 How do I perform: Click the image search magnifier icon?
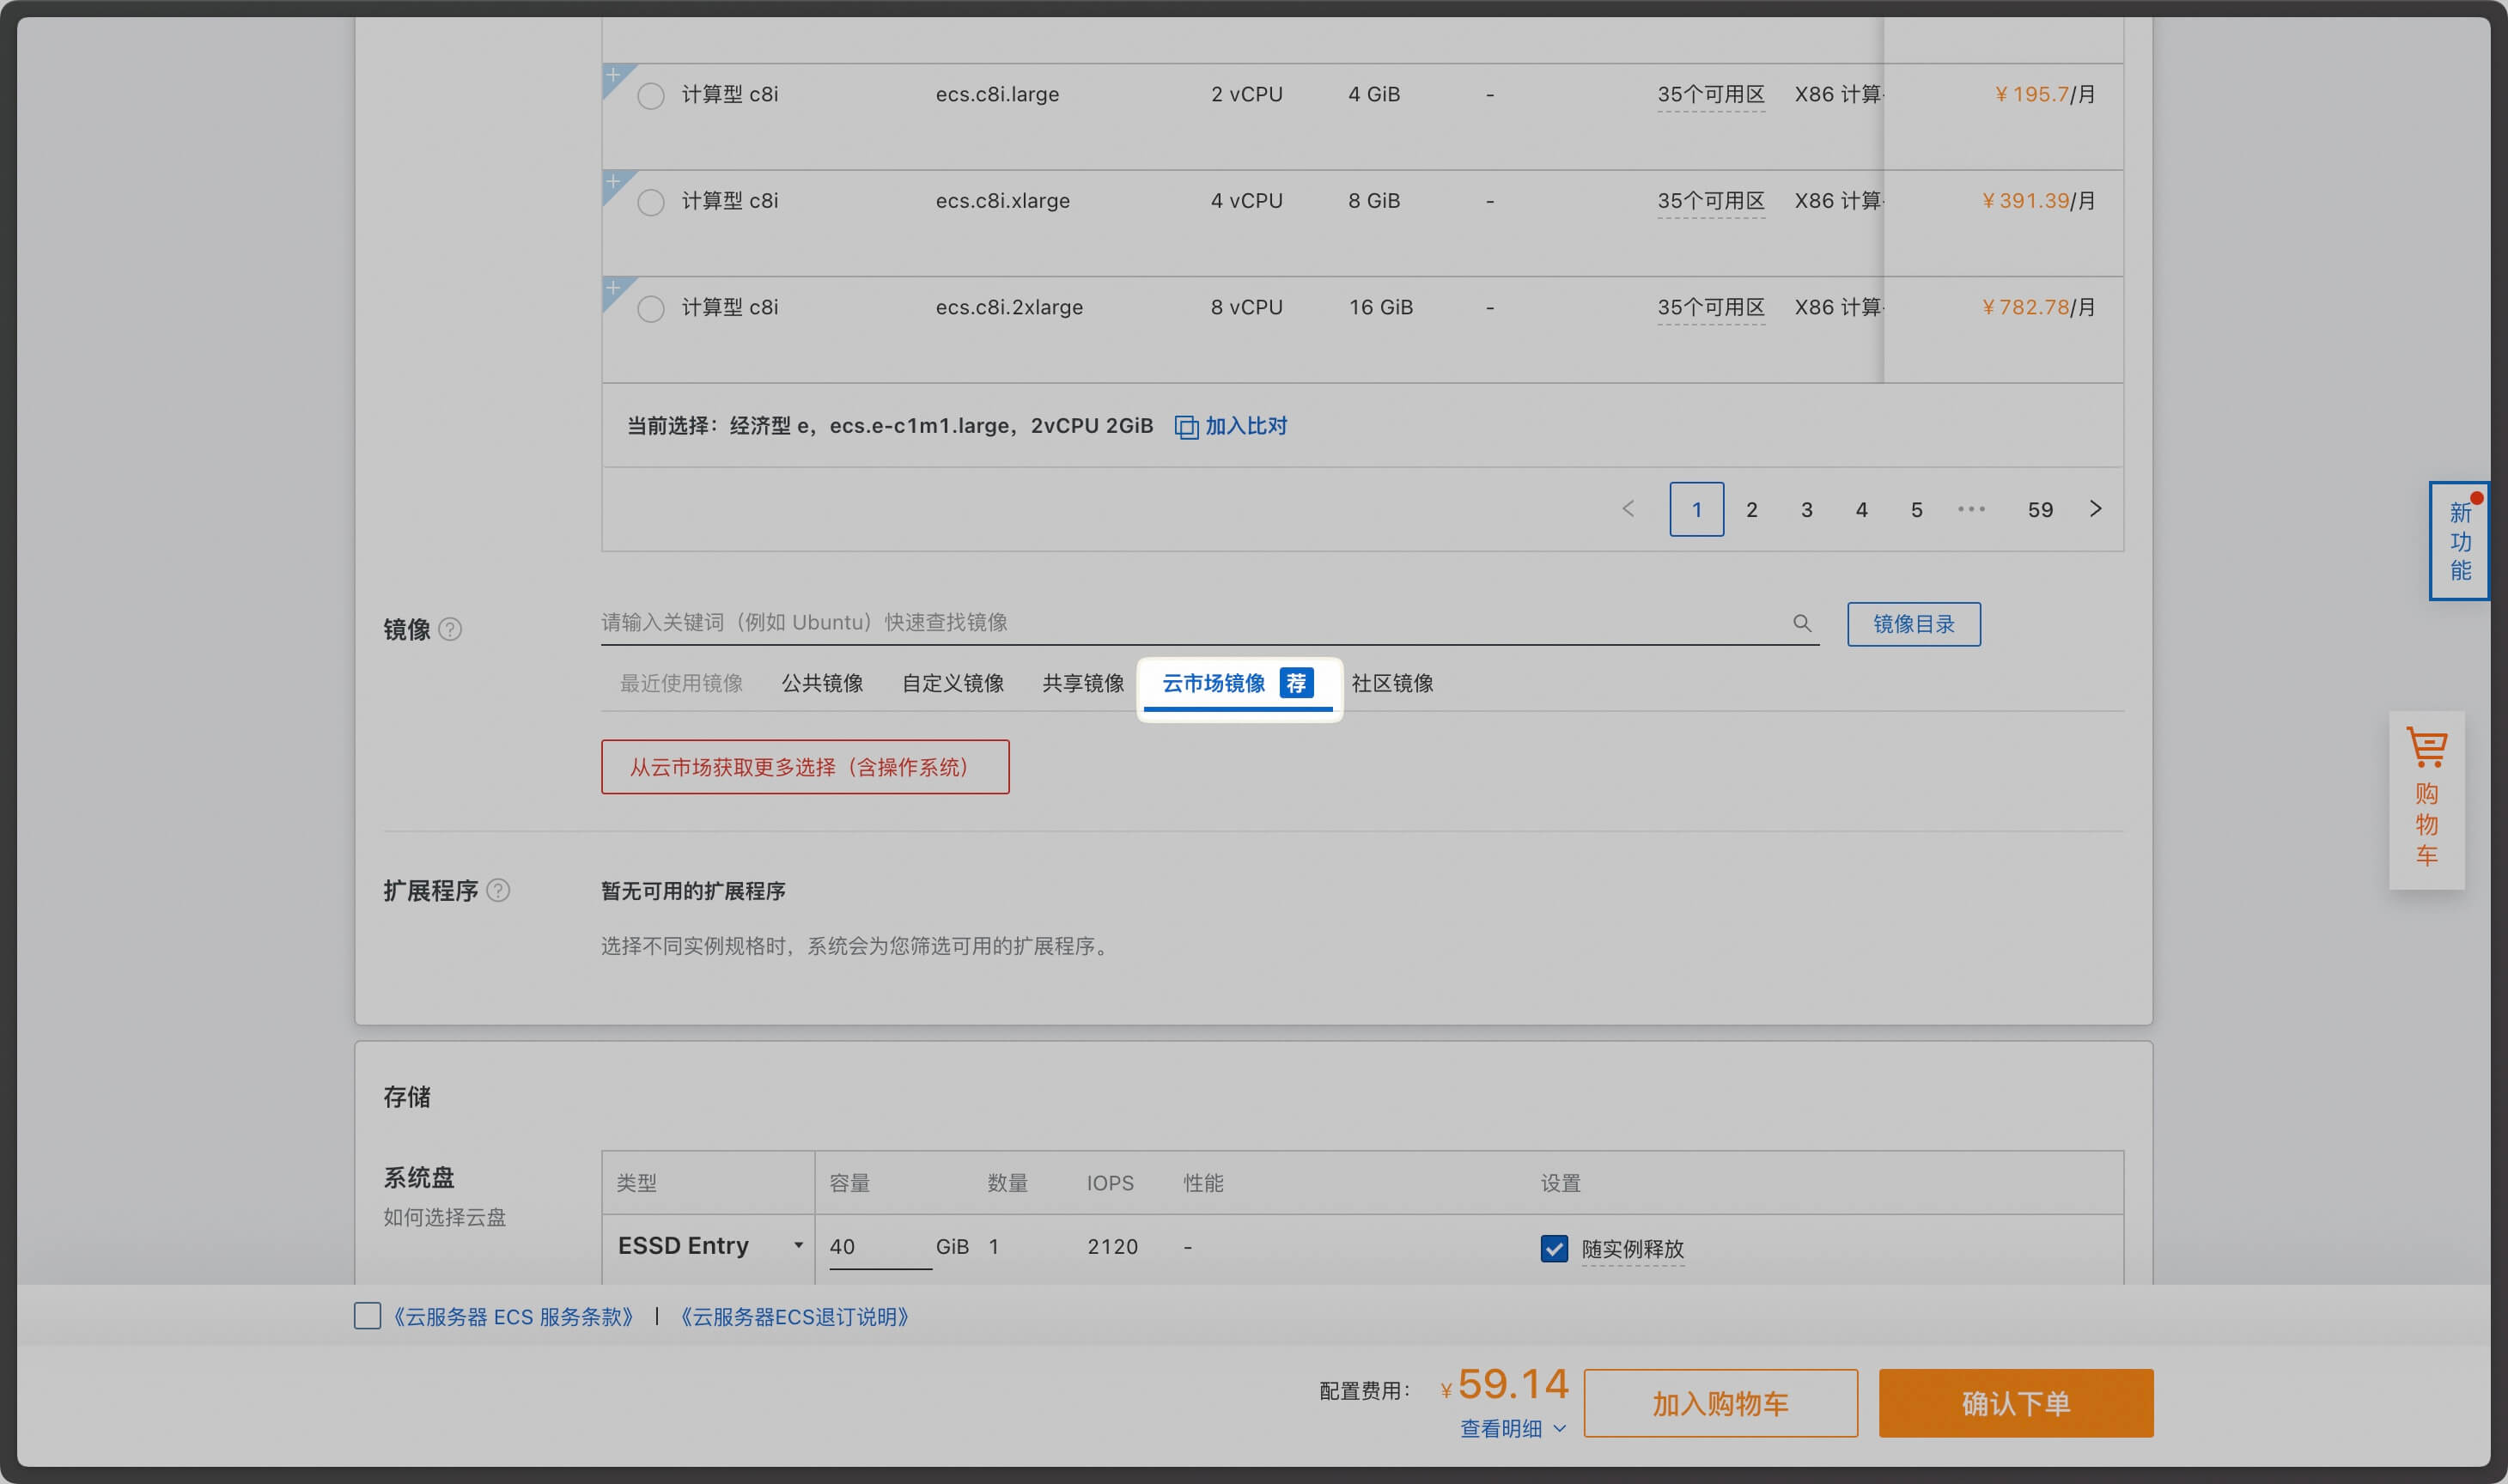[x=1801, y=622]
